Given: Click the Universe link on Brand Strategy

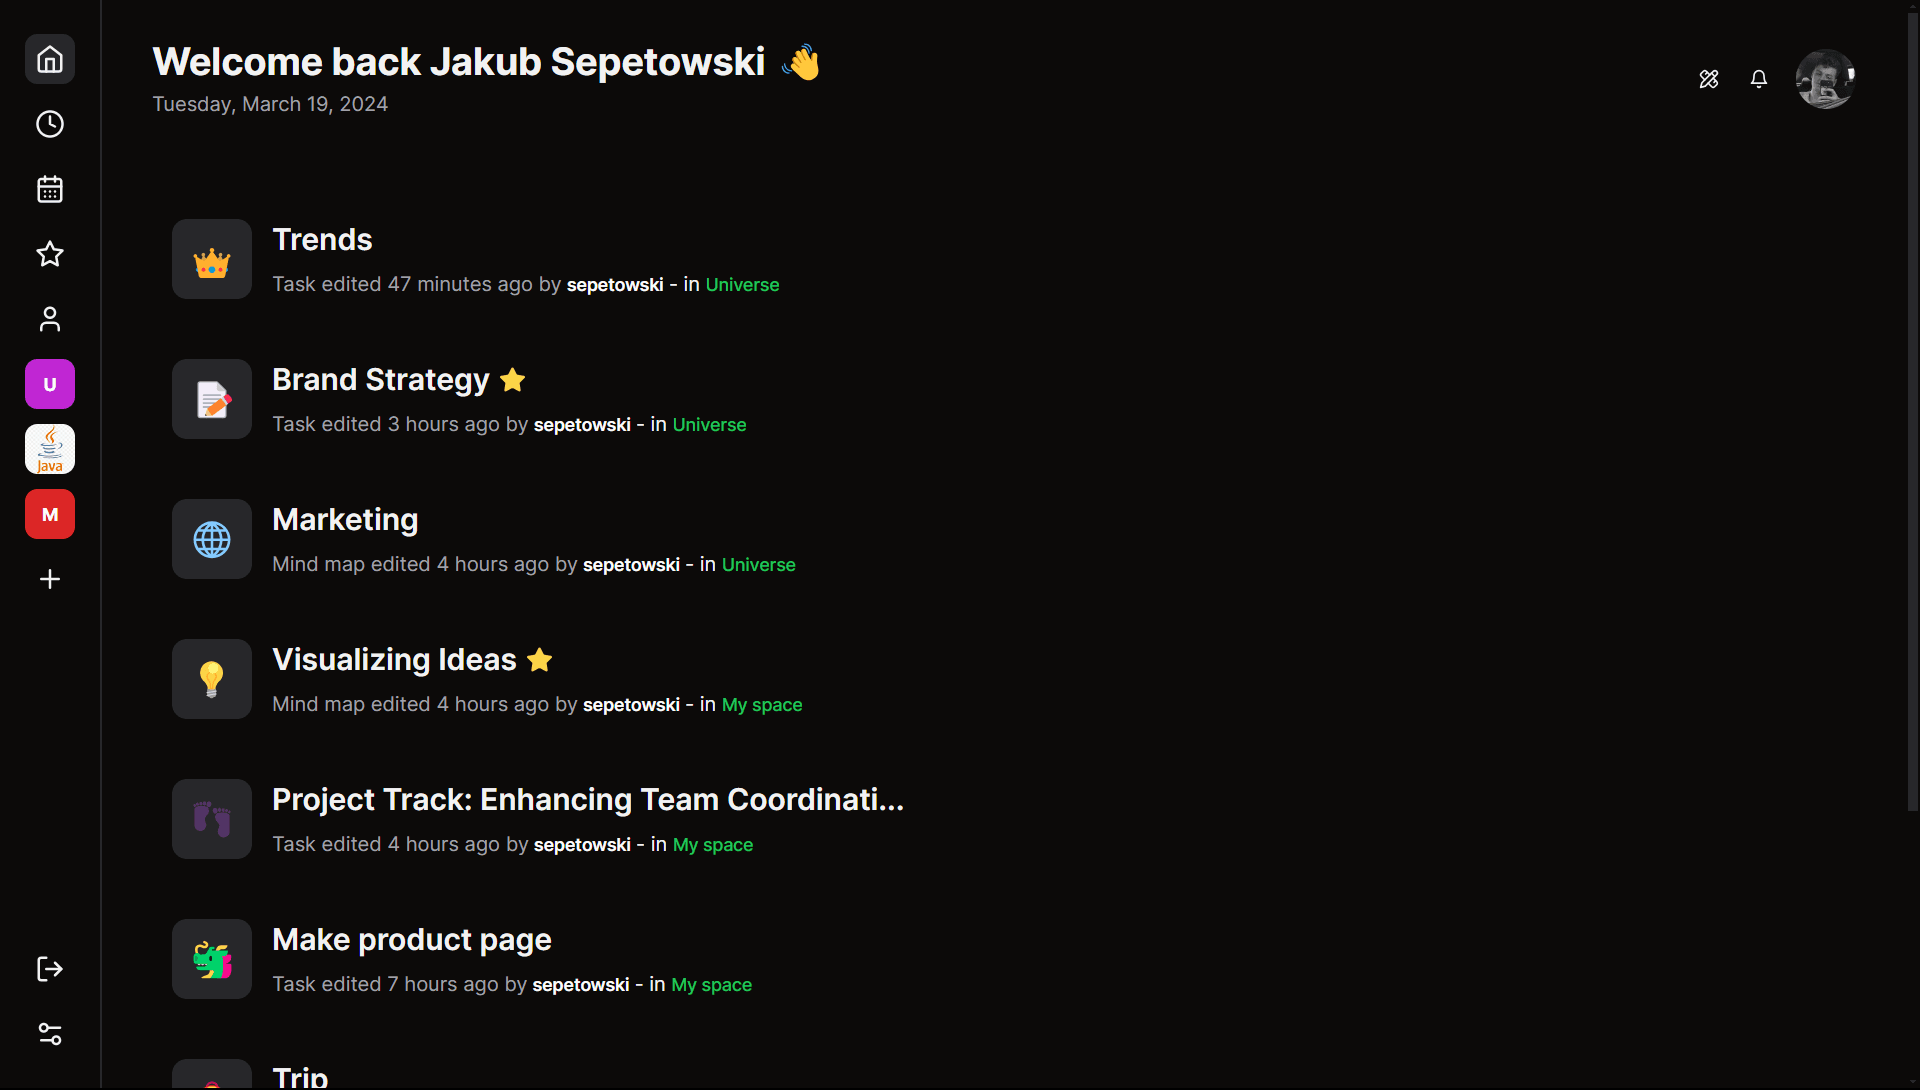Looking at the screenshot, I should tap(708, 424).
